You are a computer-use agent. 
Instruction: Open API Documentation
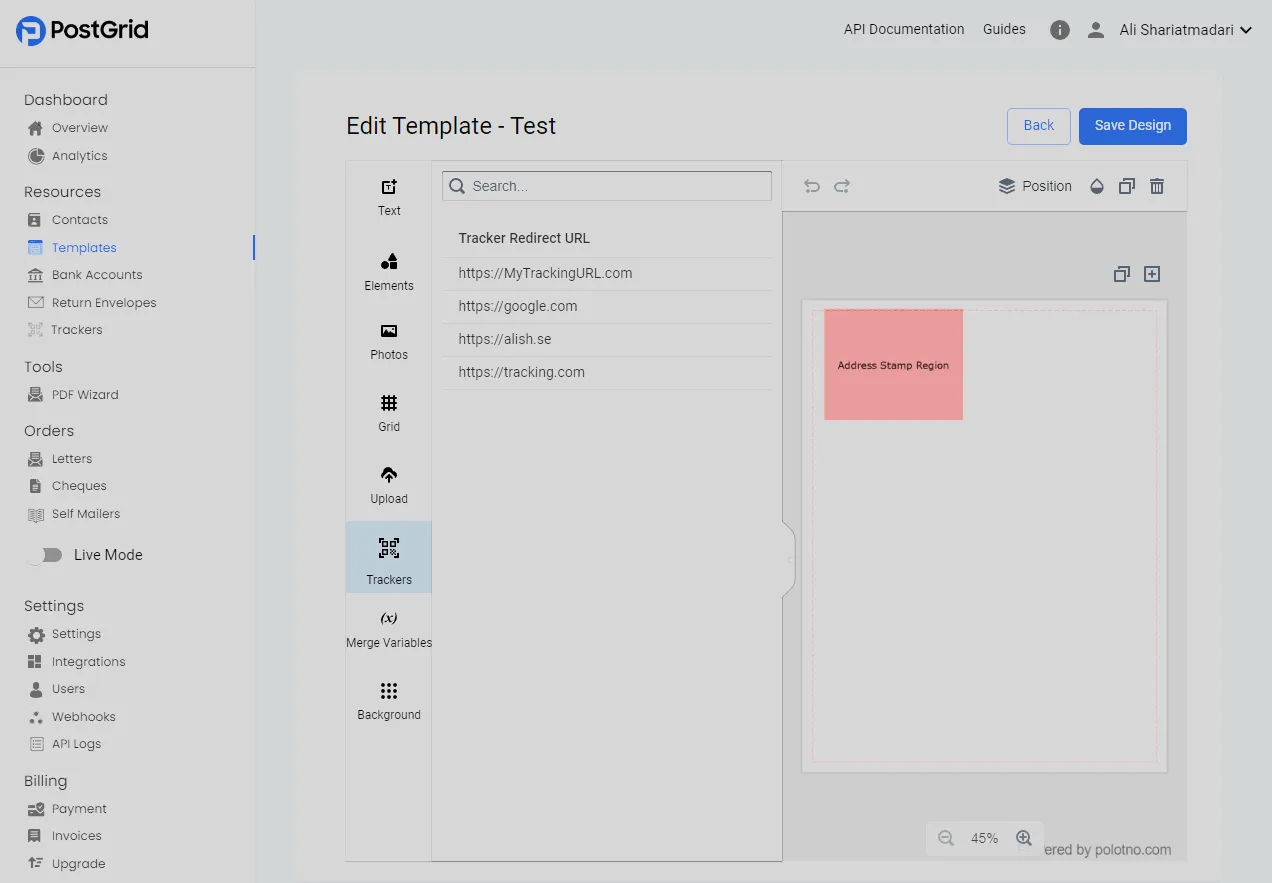(903, 29)
